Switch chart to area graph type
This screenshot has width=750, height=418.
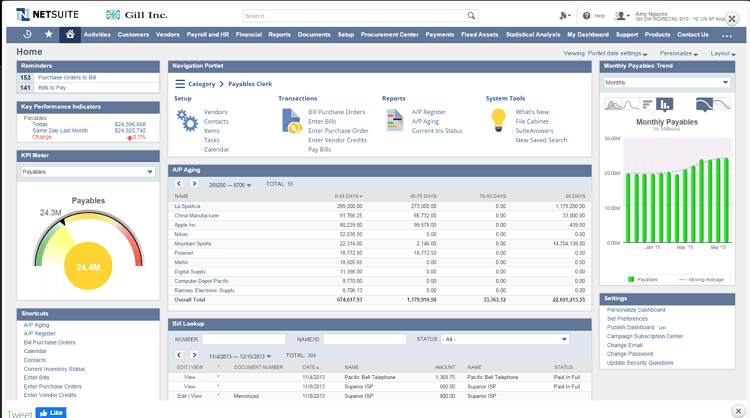pyautogui.click(x=614, y=104)
